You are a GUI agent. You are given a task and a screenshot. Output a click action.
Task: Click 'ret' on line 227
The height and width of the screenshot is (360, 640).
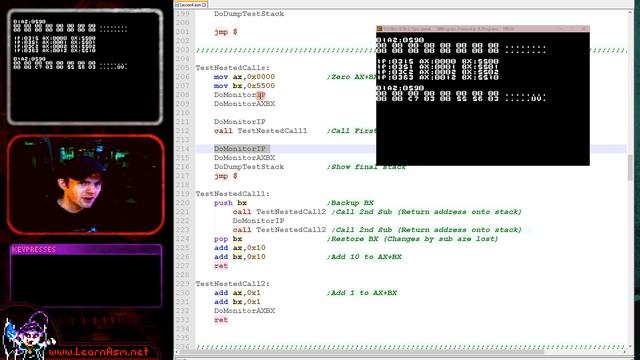point(221,266)
